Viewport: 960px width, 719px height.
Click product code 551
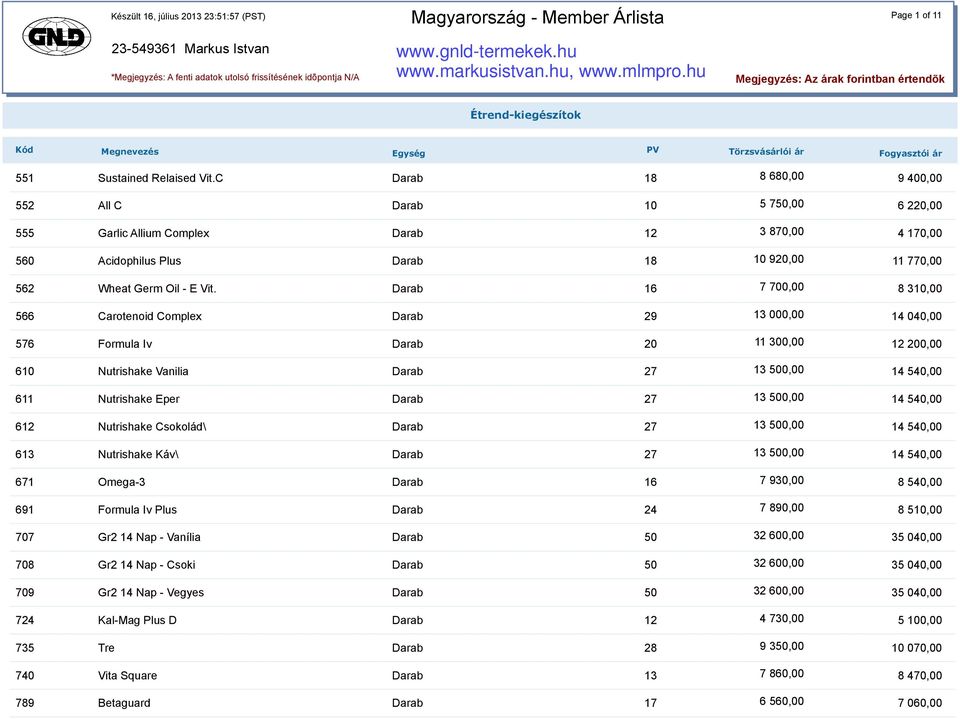click(24, 178)
